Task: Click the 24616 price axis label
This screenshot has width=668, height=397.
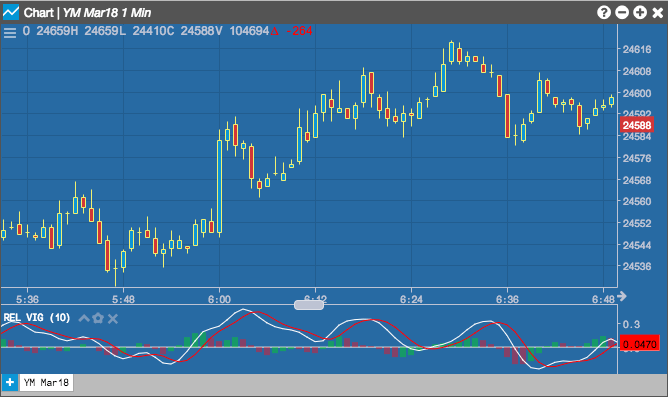Action: (637, 49)
